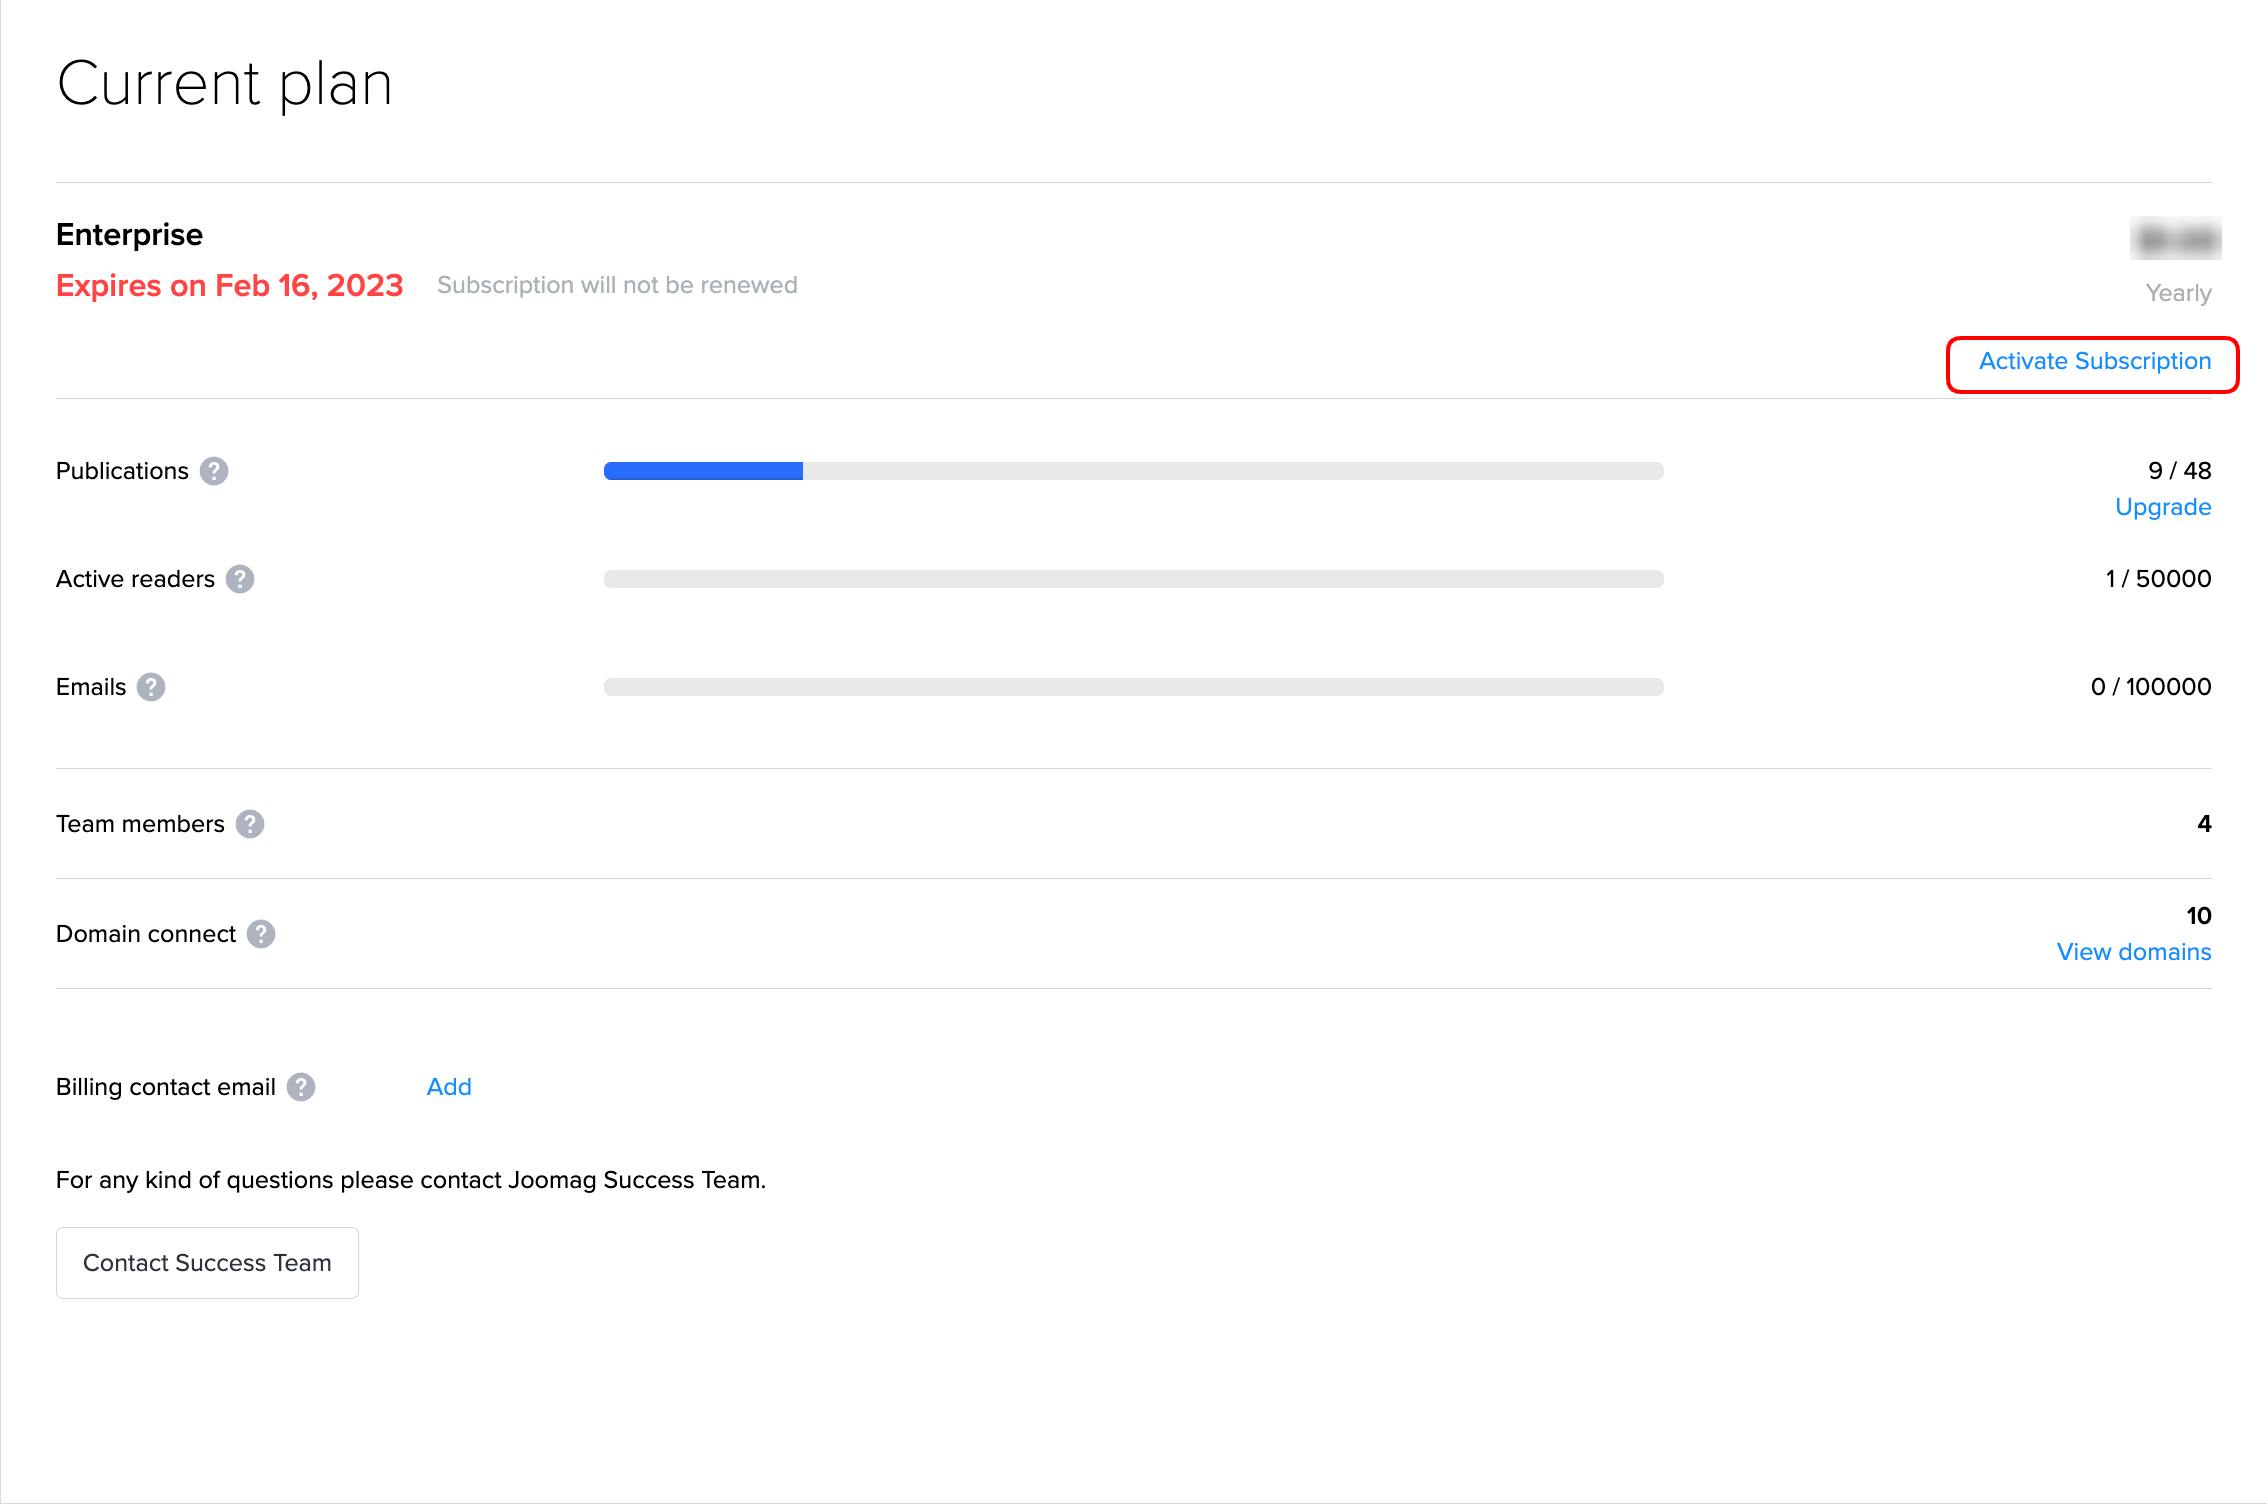Click the Domain connect help icon
The height and width of the screenshot is (1505, 2268).
(261, 934)
